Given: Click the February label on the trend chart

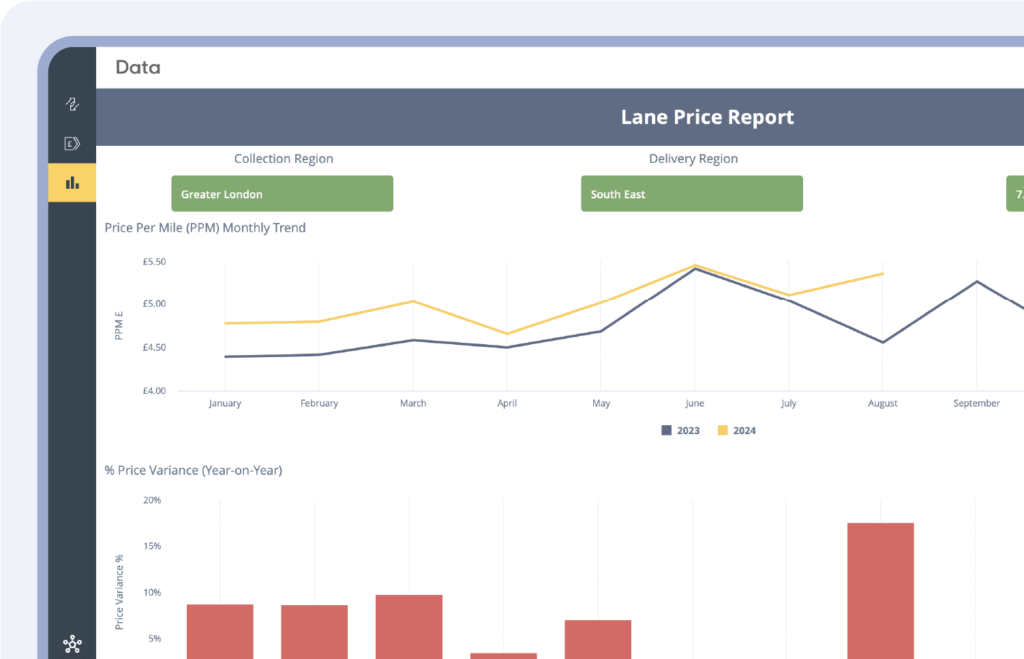Looking at the screenshot, I should click(319, 403).
